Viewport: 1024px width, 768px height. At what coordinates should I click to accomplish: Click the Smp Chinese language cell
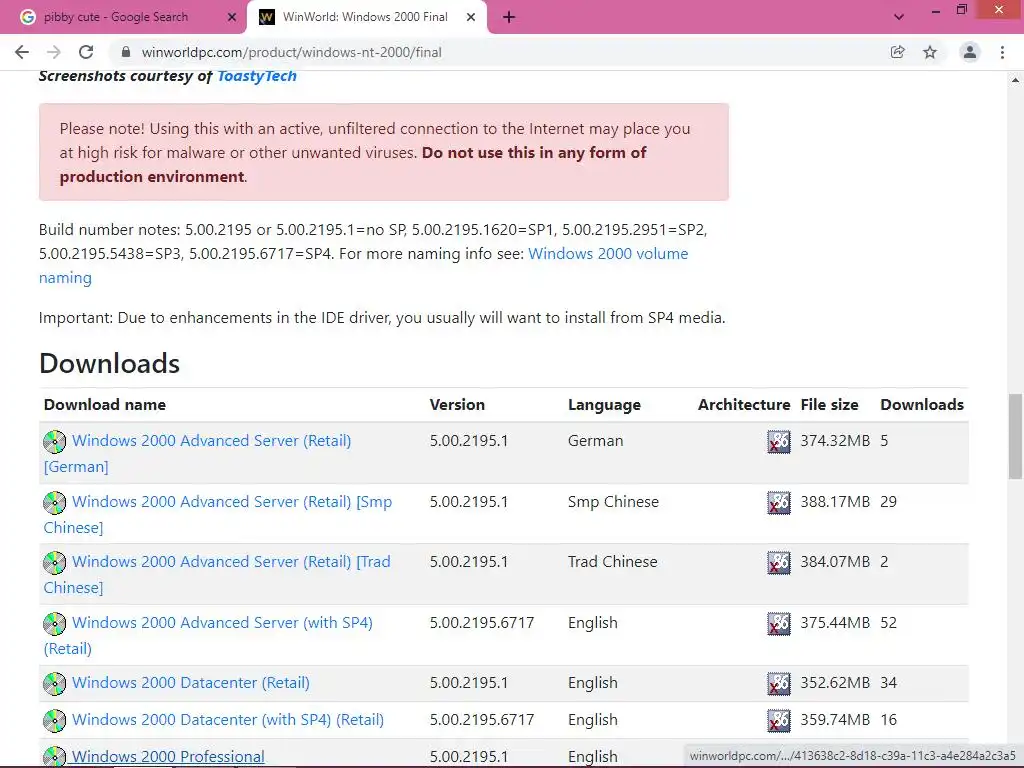(613, 502)
